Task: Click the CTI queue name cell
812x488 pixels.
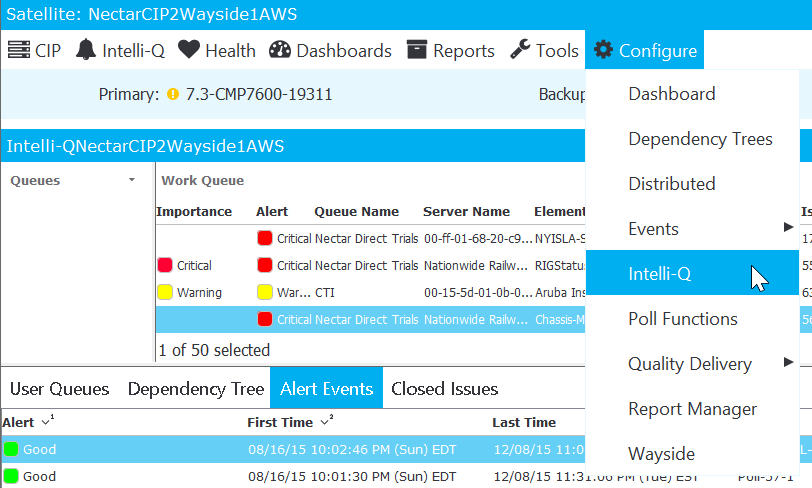Action: tap(325, 292)
